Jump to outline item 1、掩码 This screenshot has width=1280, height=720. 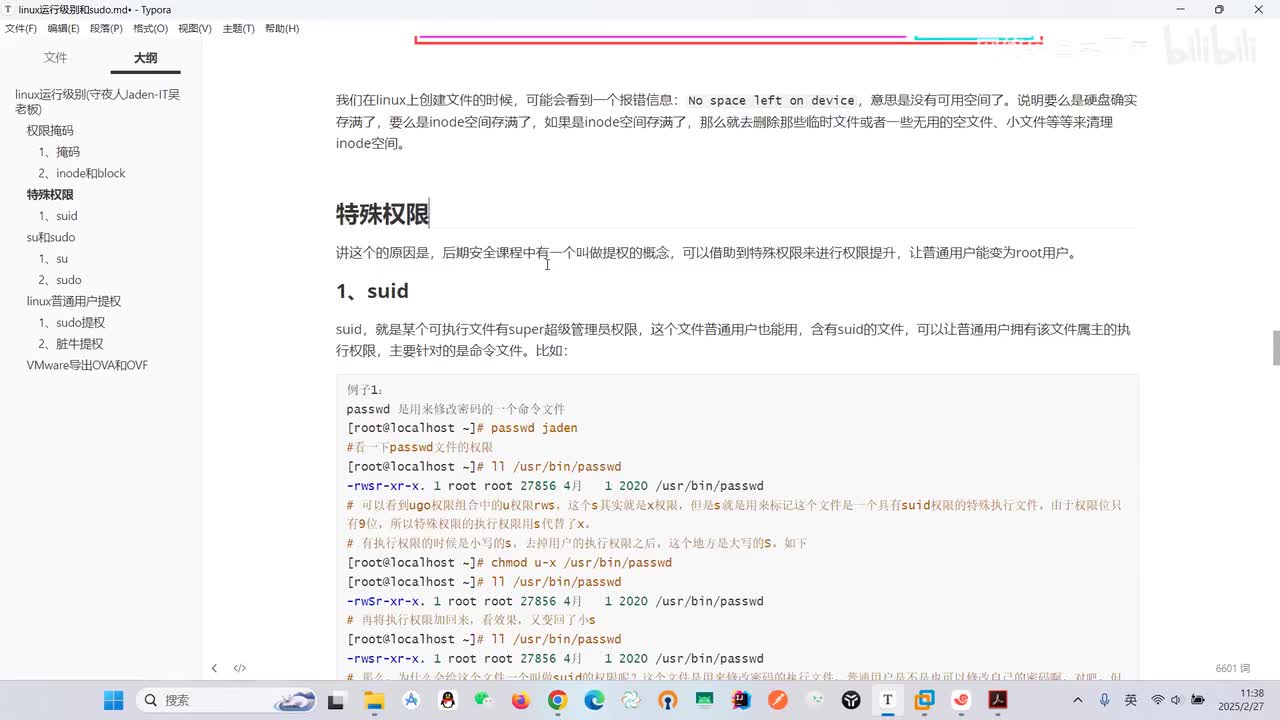coord(59,152)
